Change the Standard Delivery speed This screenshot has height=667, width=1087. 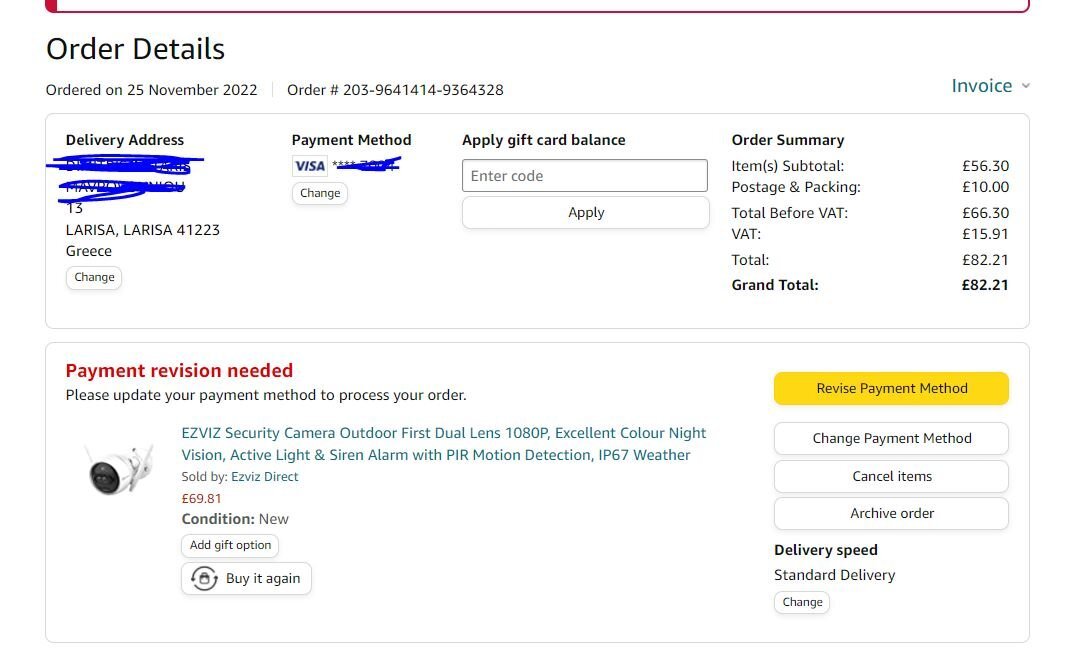(x=802, y=603)
